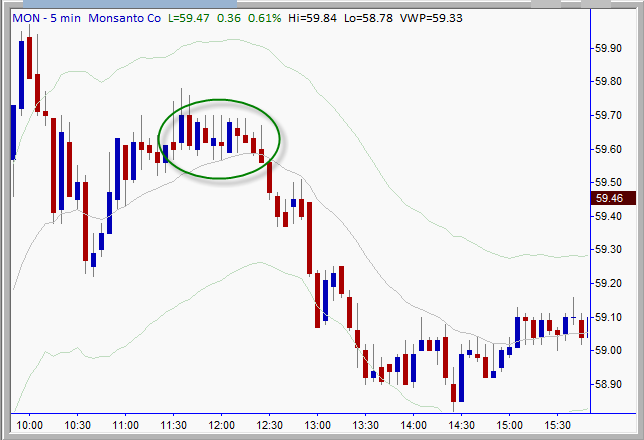Image resolution: width=644 pixels, height=440 pixels.
Task: Select the Monsanto Co company name
Action: (x=124, y=18)
